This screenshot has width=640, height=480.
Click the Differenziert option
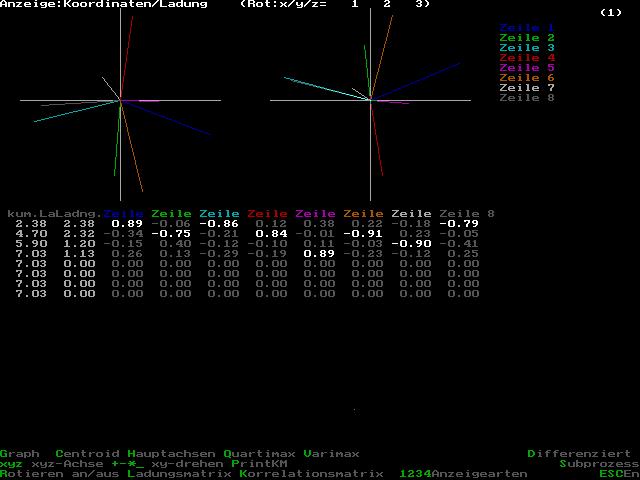[582, 453]
